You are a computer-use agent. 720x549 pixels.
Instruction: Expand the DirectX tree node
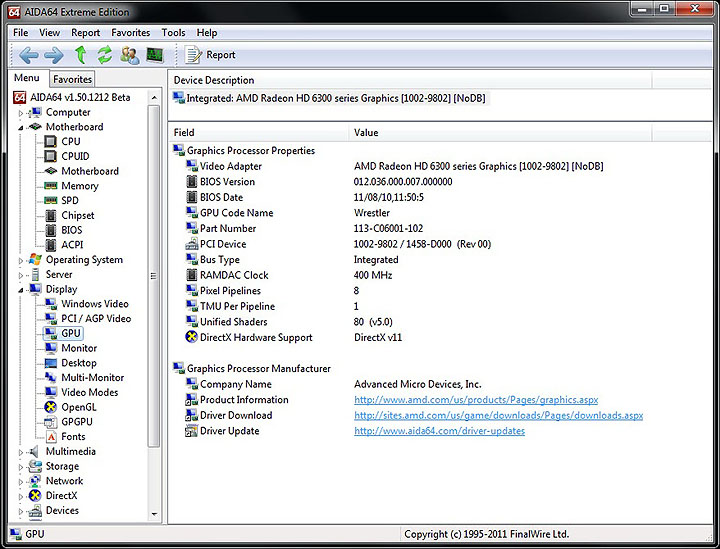20,496
